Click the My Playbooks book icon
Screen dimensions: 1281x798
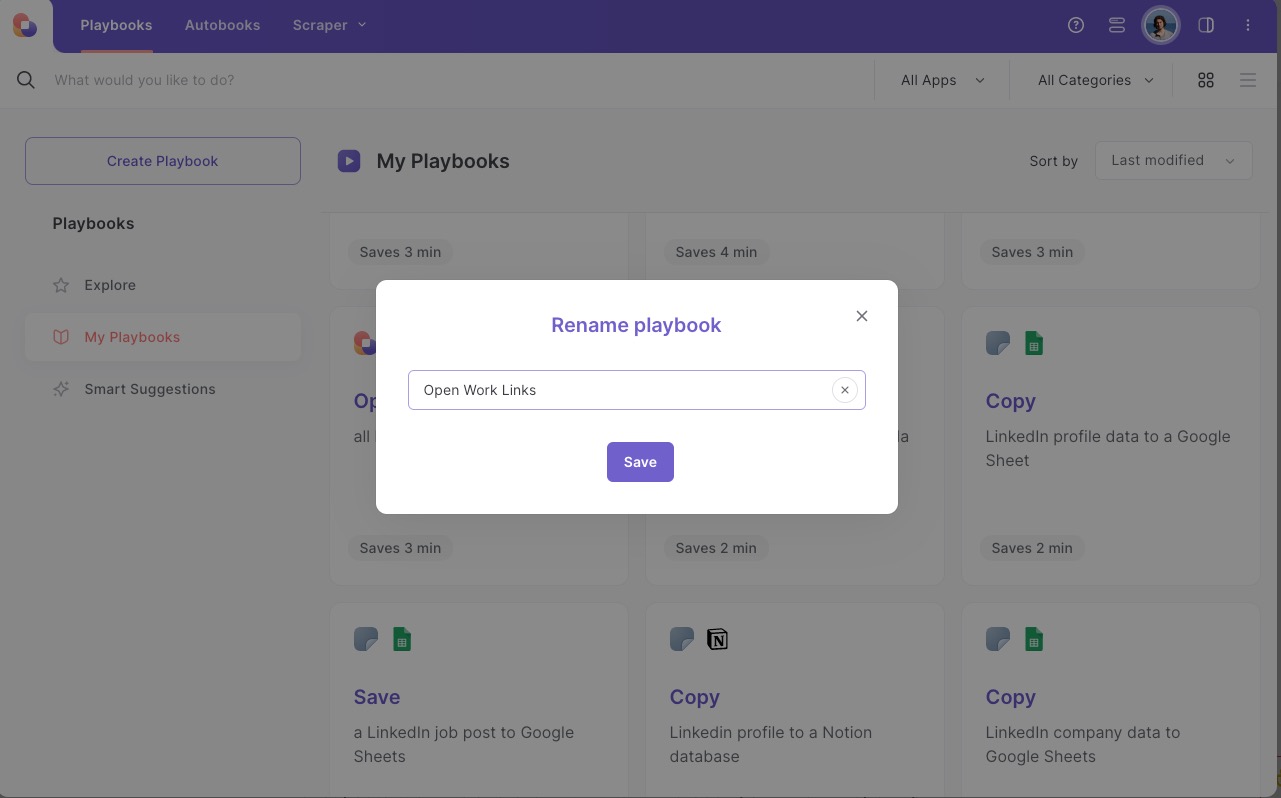[61, 337]
